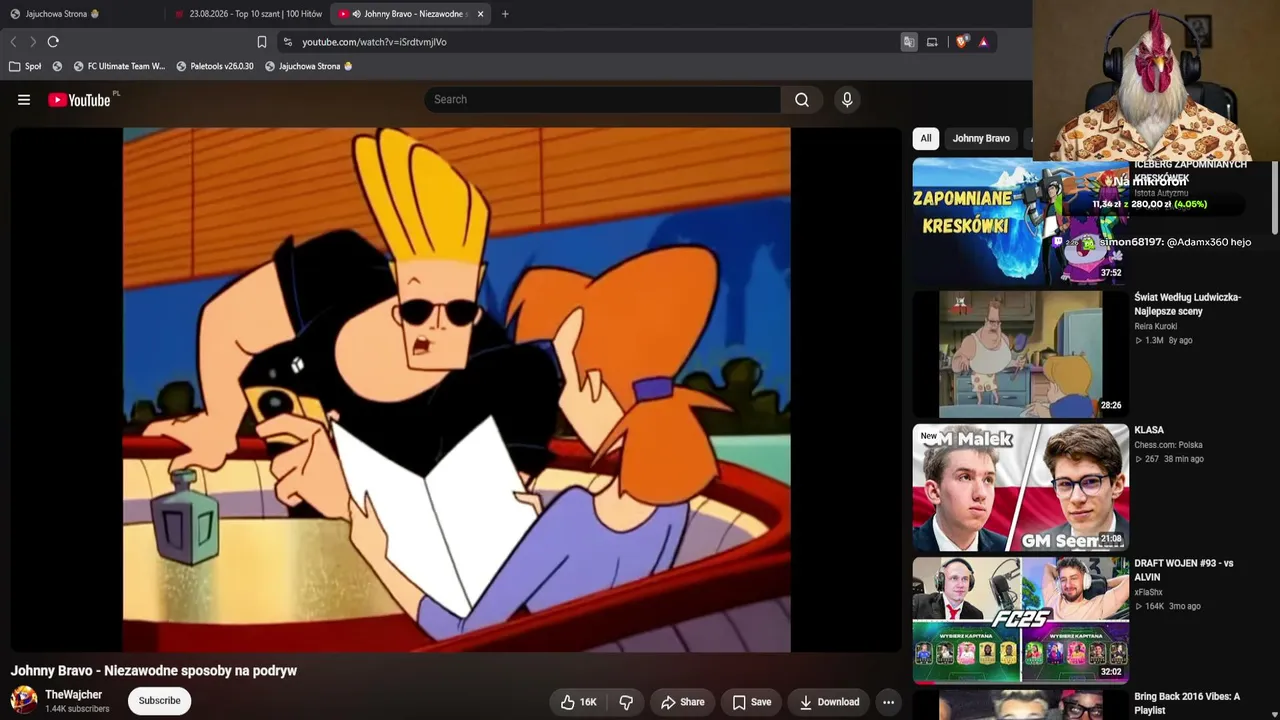Select the Johnny Bravo filter chip
The width and height of the screenshot is (1280, 720).
(981, 139)
